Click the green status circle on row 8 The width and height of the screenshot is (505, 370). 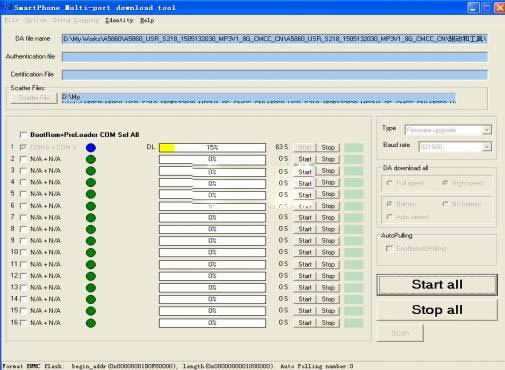click(91, 229)
